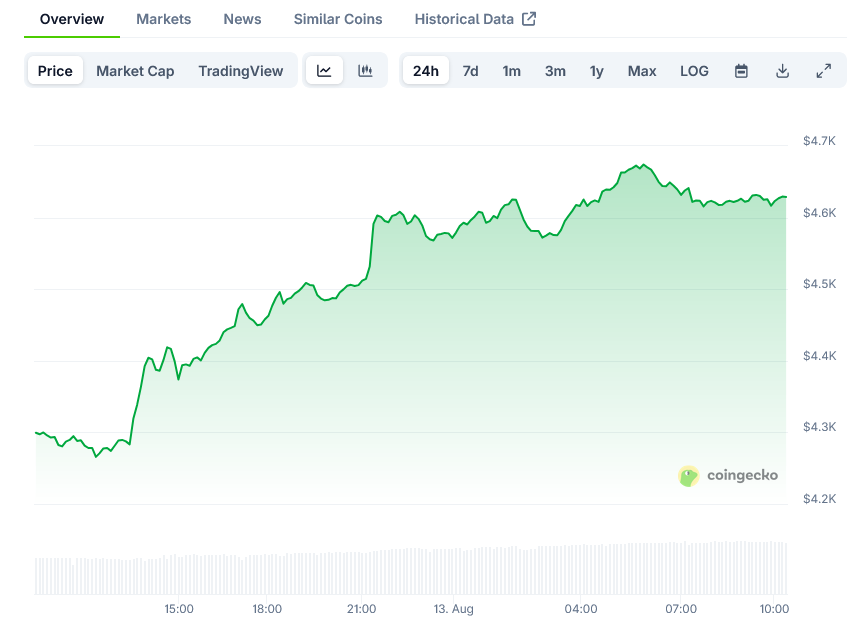847x627 pixels.
Task: Switch chart to TradingView
Action: click(240, 71)
